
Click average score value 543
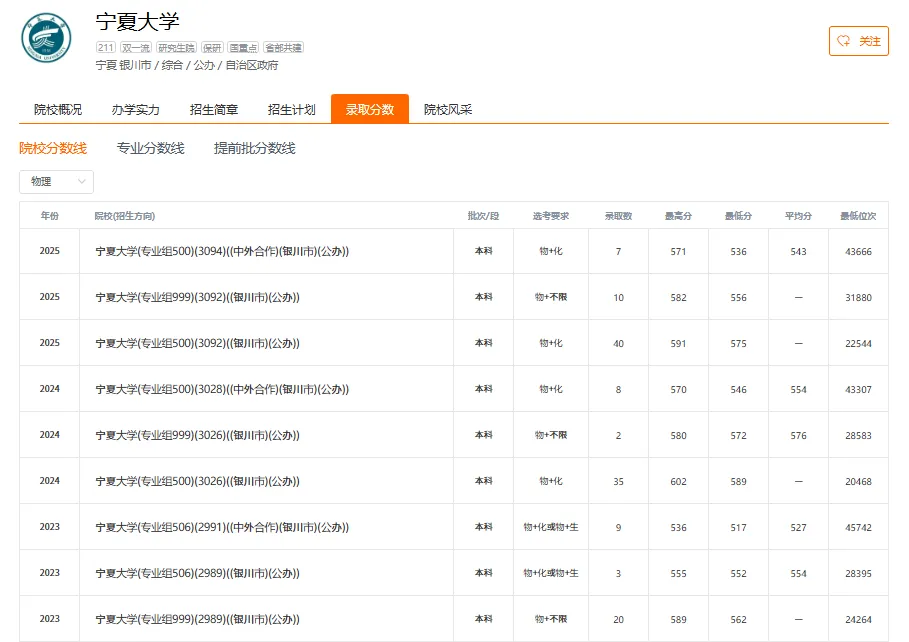pos(798,252)
